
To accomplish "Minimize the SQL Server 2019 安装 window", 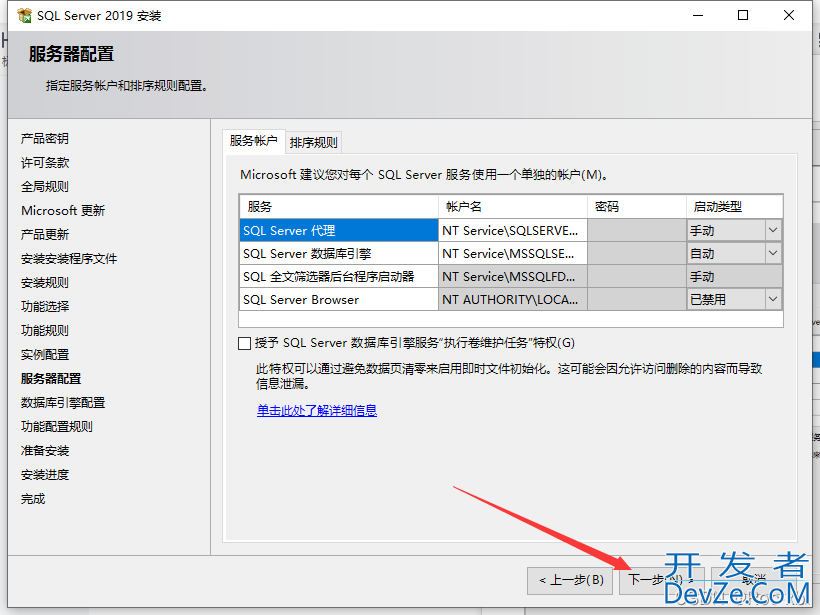I will [698, 15].
